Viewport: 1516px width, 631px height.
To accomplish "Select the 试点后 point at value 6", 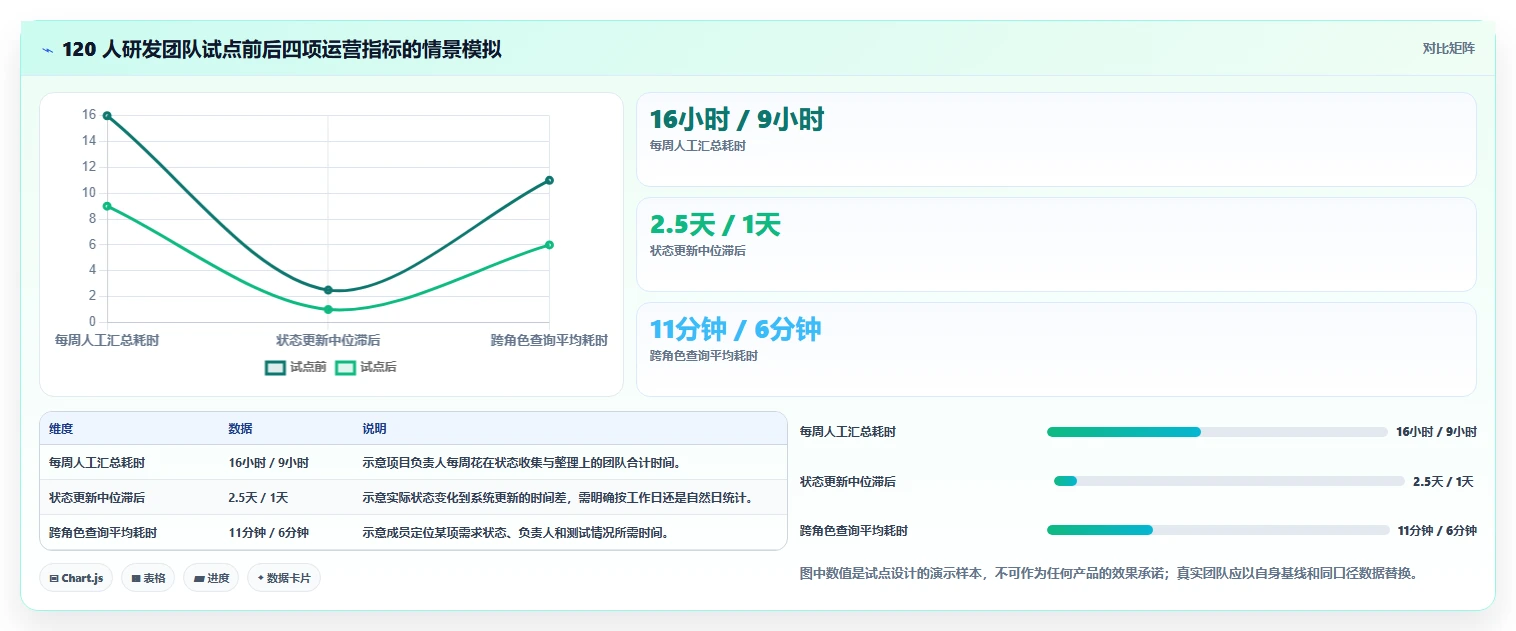I will (x=549, y=245).
